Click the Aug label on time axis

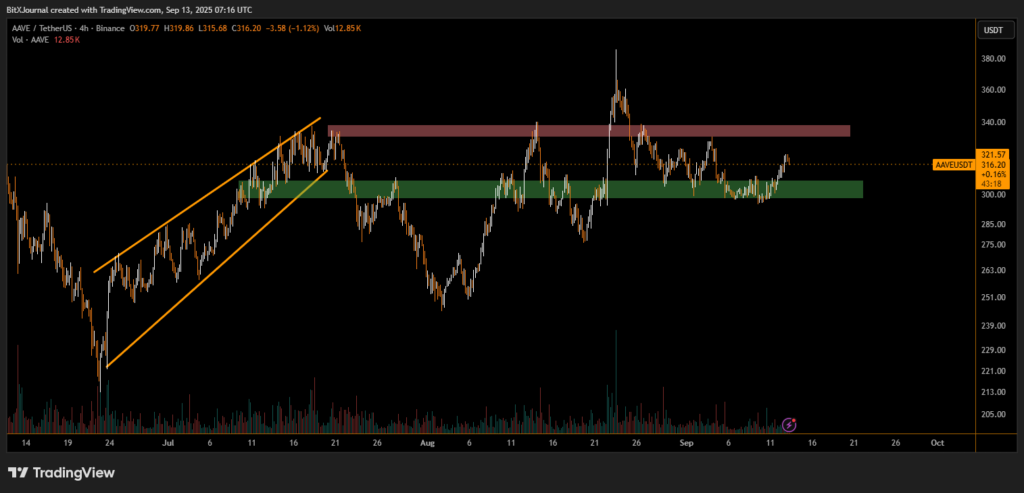428,441
